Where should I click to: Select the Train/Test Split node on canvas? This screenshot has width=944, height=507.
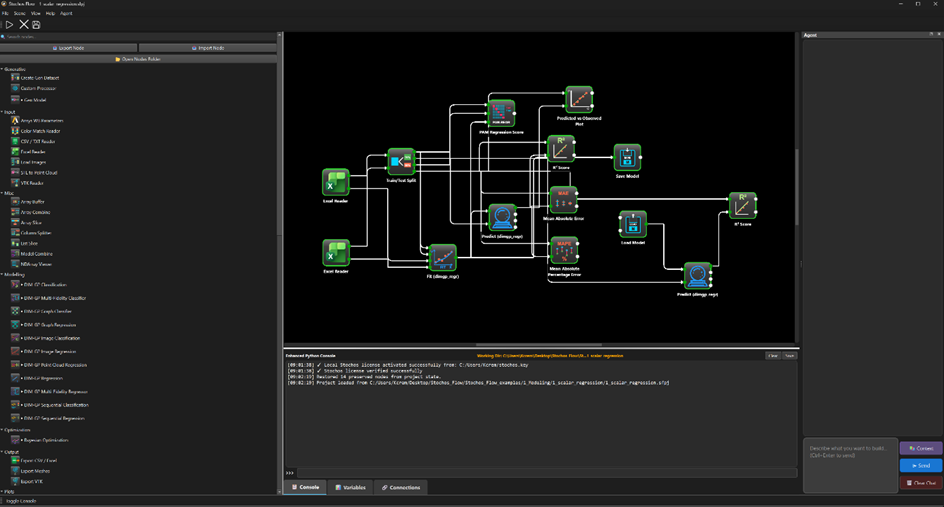point(401,161)
